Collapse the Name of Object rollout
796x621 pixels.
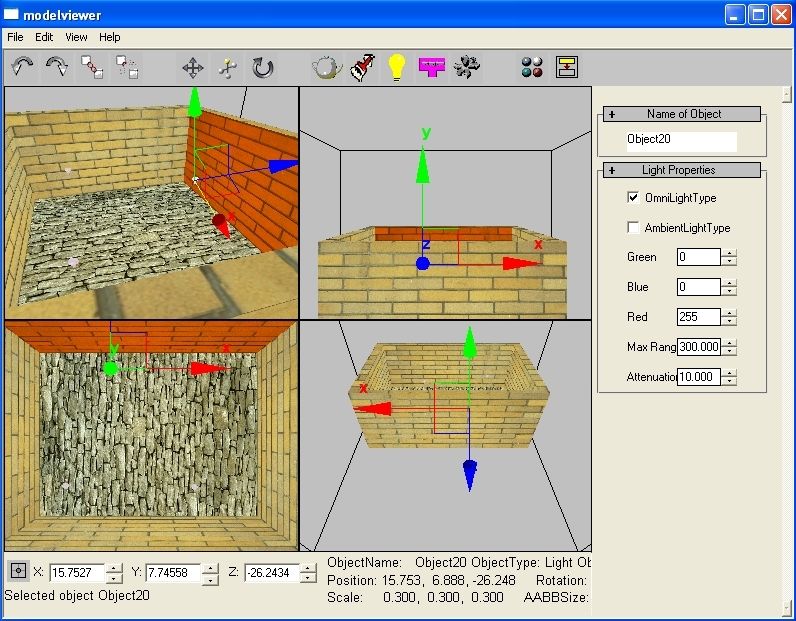pyautogui.click(x=611, y=114)
